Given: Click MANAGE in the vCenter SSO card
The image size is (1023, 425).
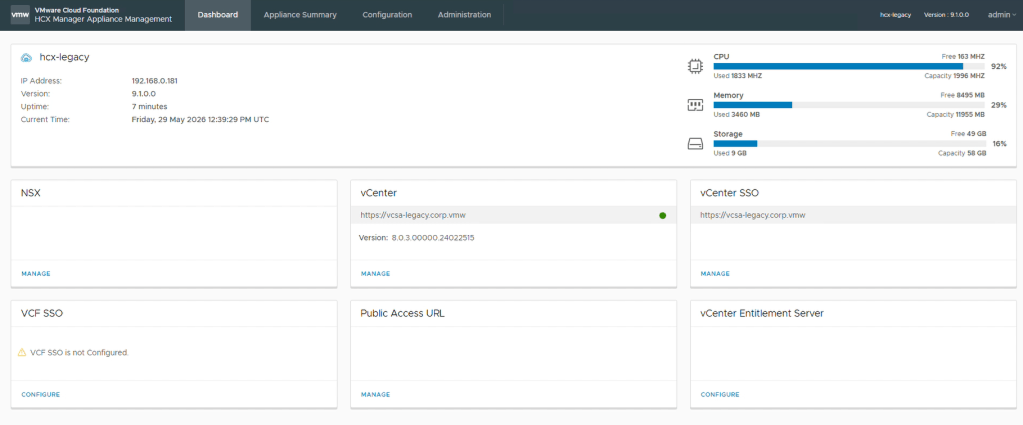Looking at the screenshot, I should click(715, 274).
